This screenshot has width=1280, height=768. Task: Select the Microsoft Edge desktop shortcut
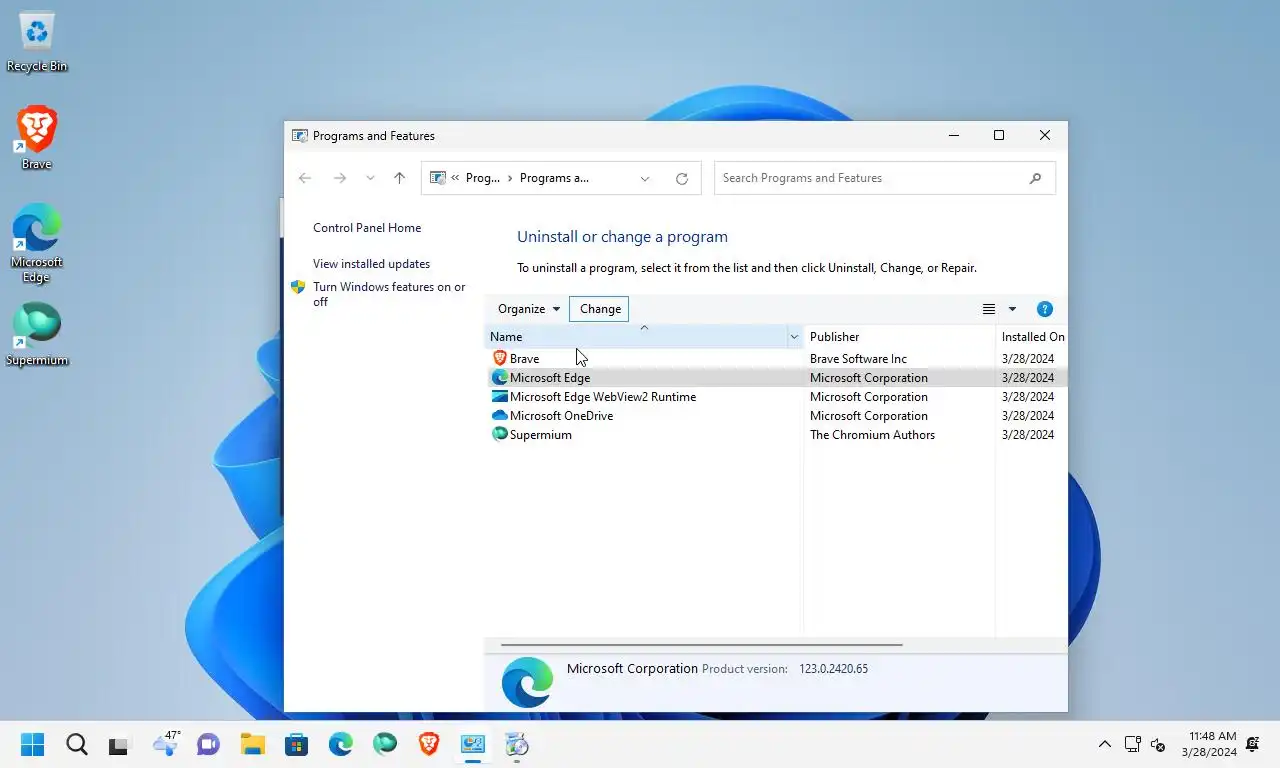point(37,244)
